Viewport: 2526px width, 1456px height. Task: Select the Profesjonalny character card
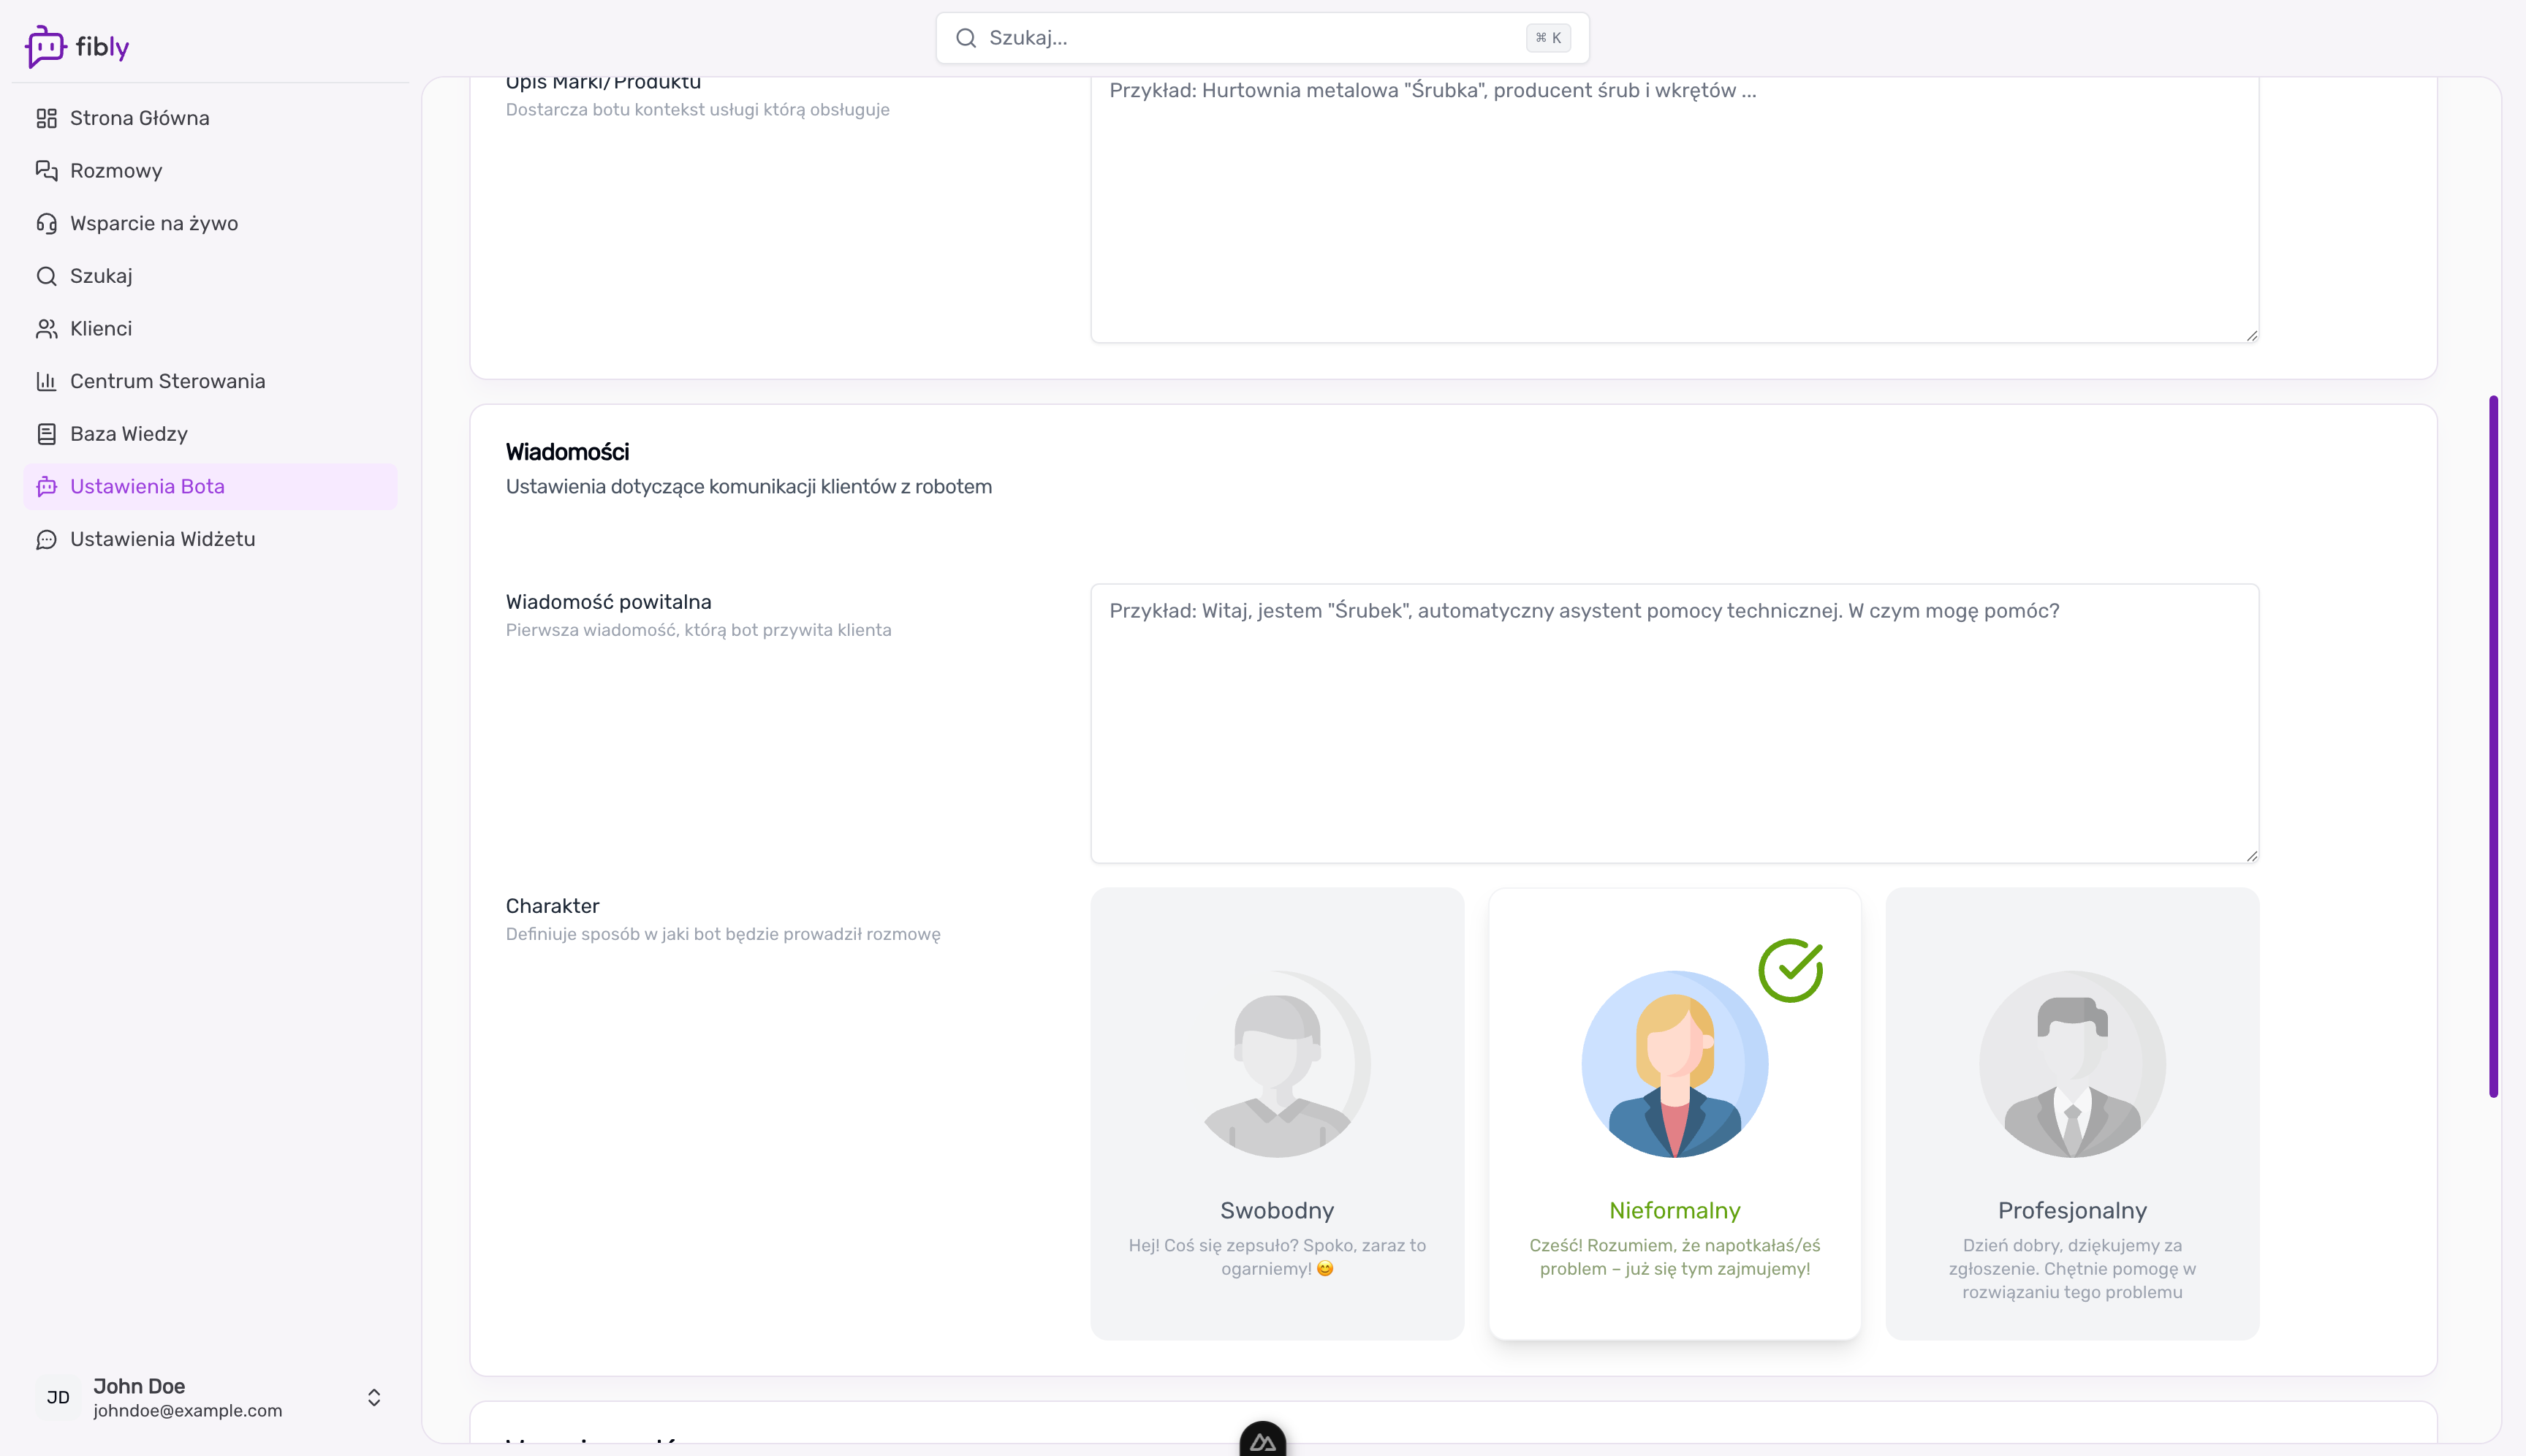tap(2072, 1113)
